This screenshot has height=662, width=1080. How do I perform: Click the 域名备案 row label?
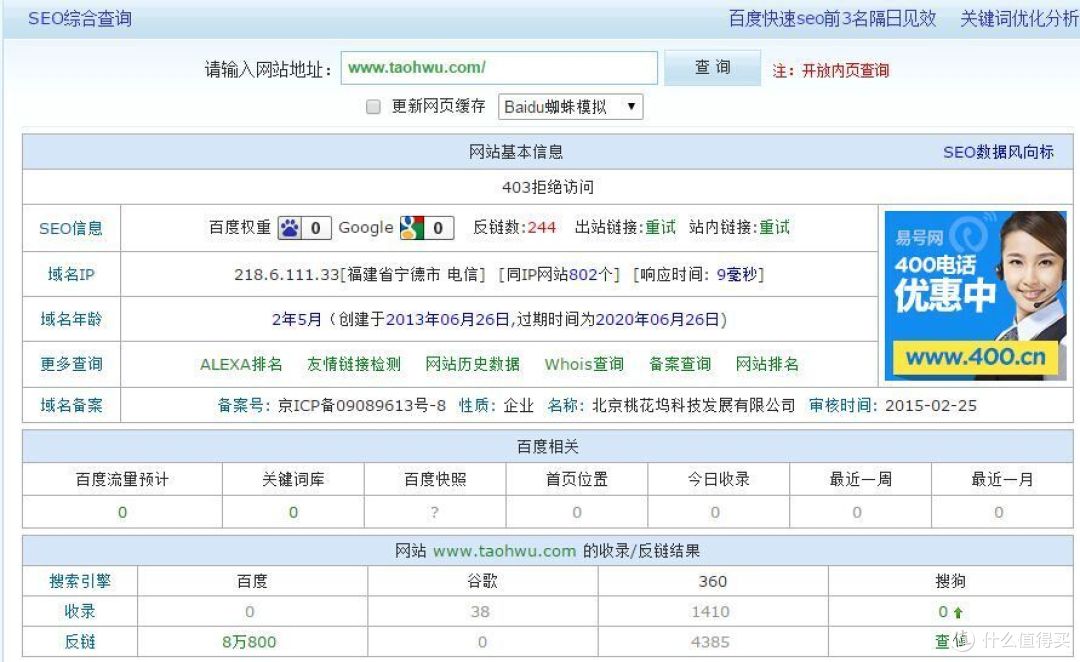tap(71, 406)
